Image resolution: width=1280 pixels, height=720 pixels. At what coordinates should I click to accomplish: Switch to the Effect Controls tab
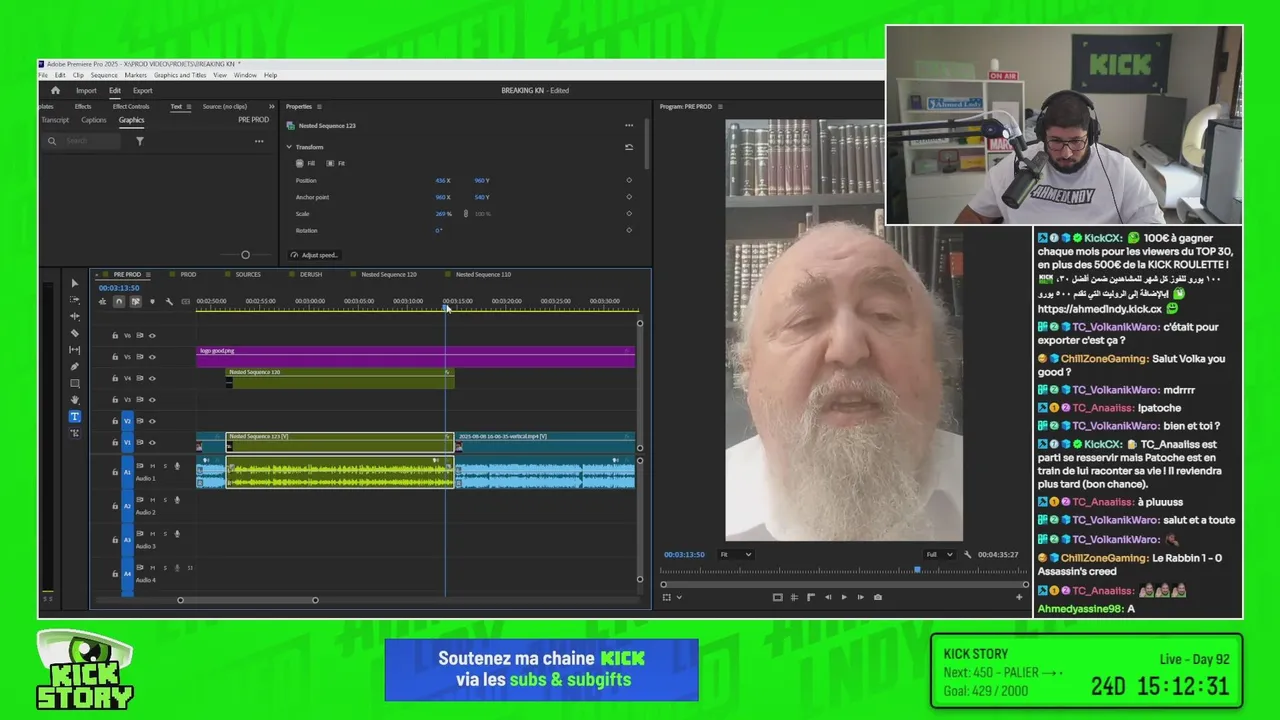(x=131, y=106)
